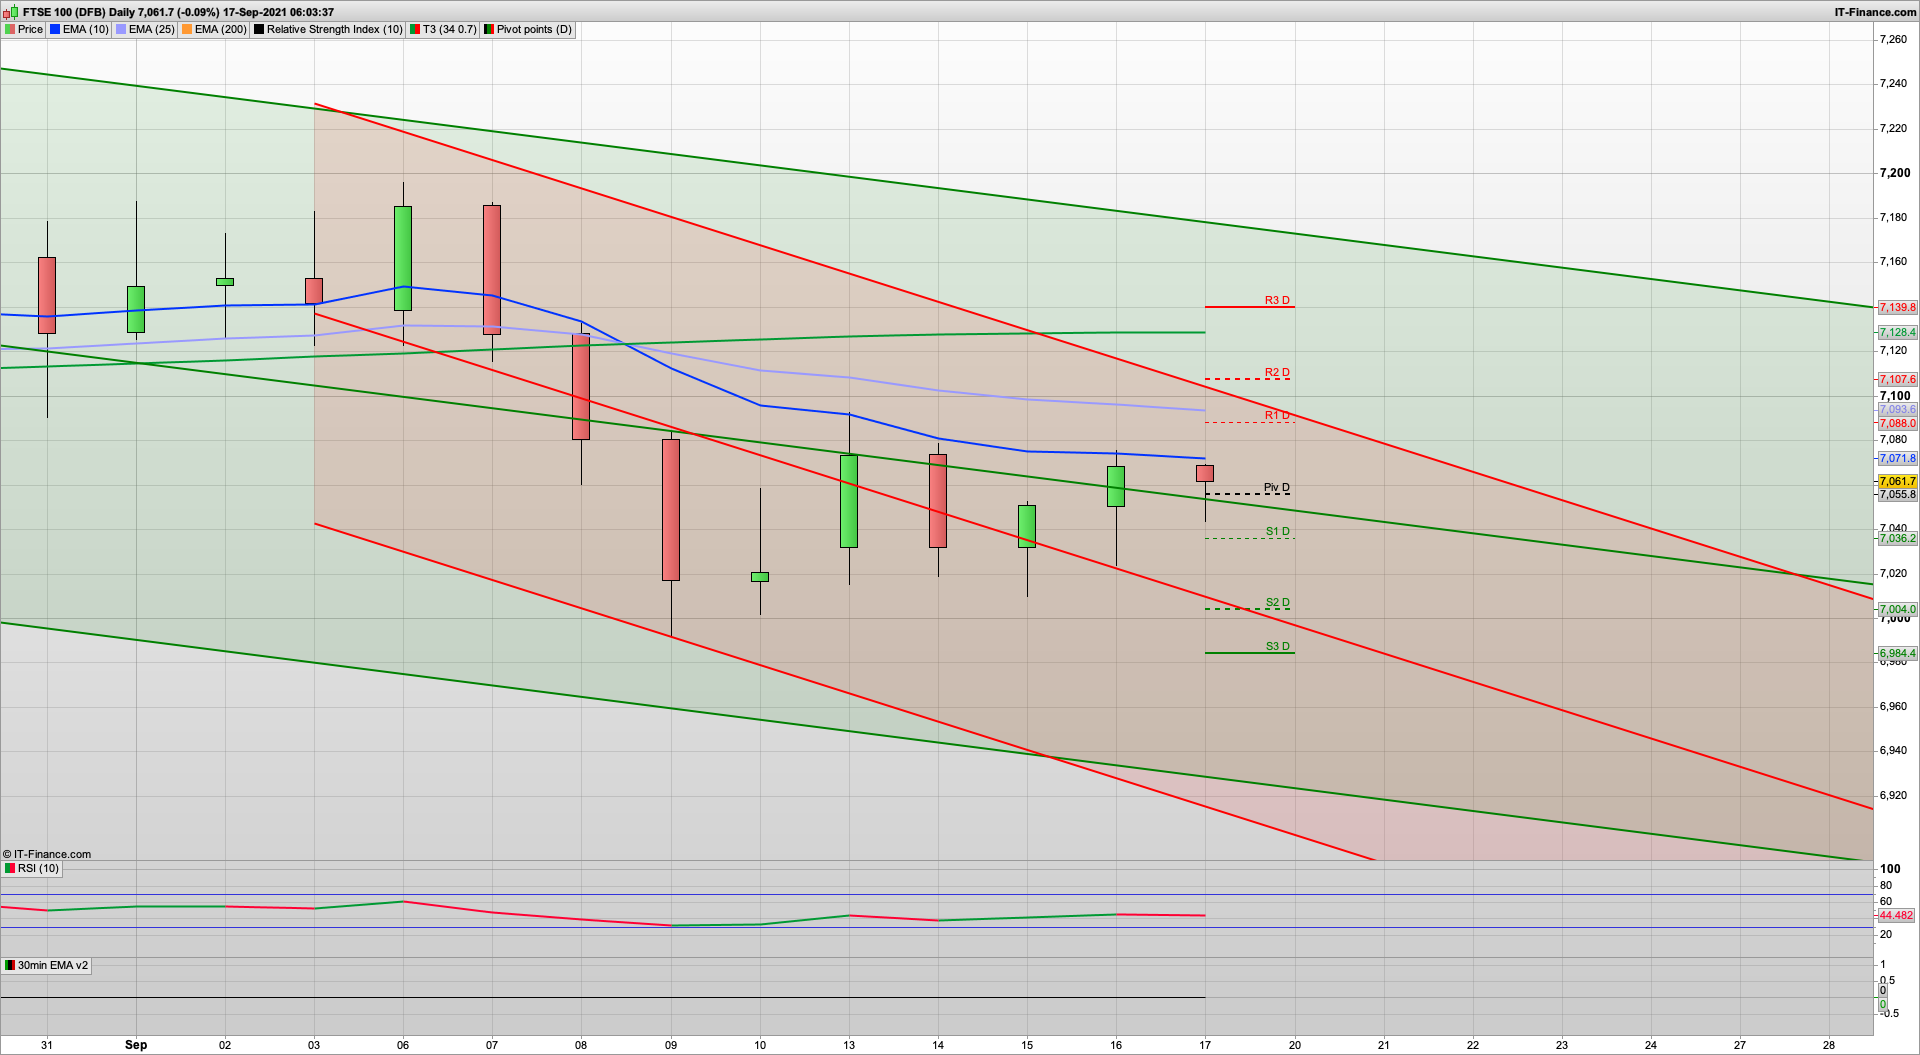Click the 7,004.0 green price tag
Viewport: 1920px width, 1055px height.
[1897, 609]
